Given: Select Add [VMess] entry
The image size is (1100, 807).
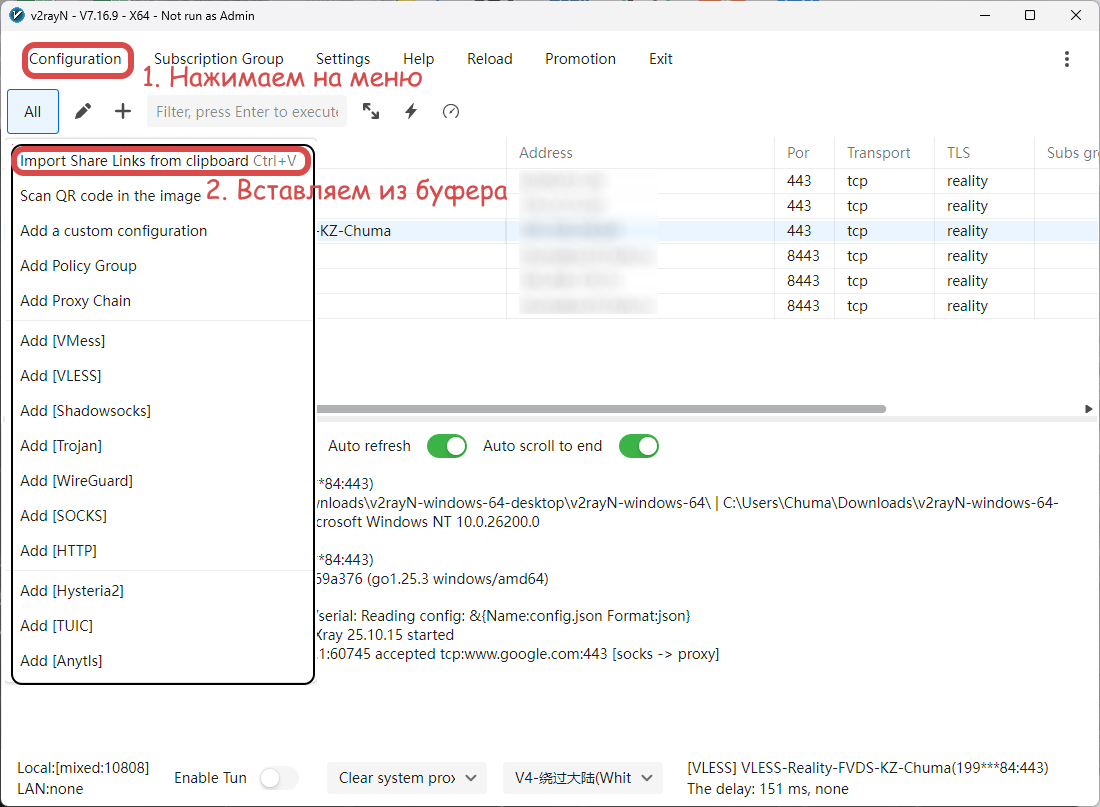Looking at the screenshot, I should (x=162, y=341).
